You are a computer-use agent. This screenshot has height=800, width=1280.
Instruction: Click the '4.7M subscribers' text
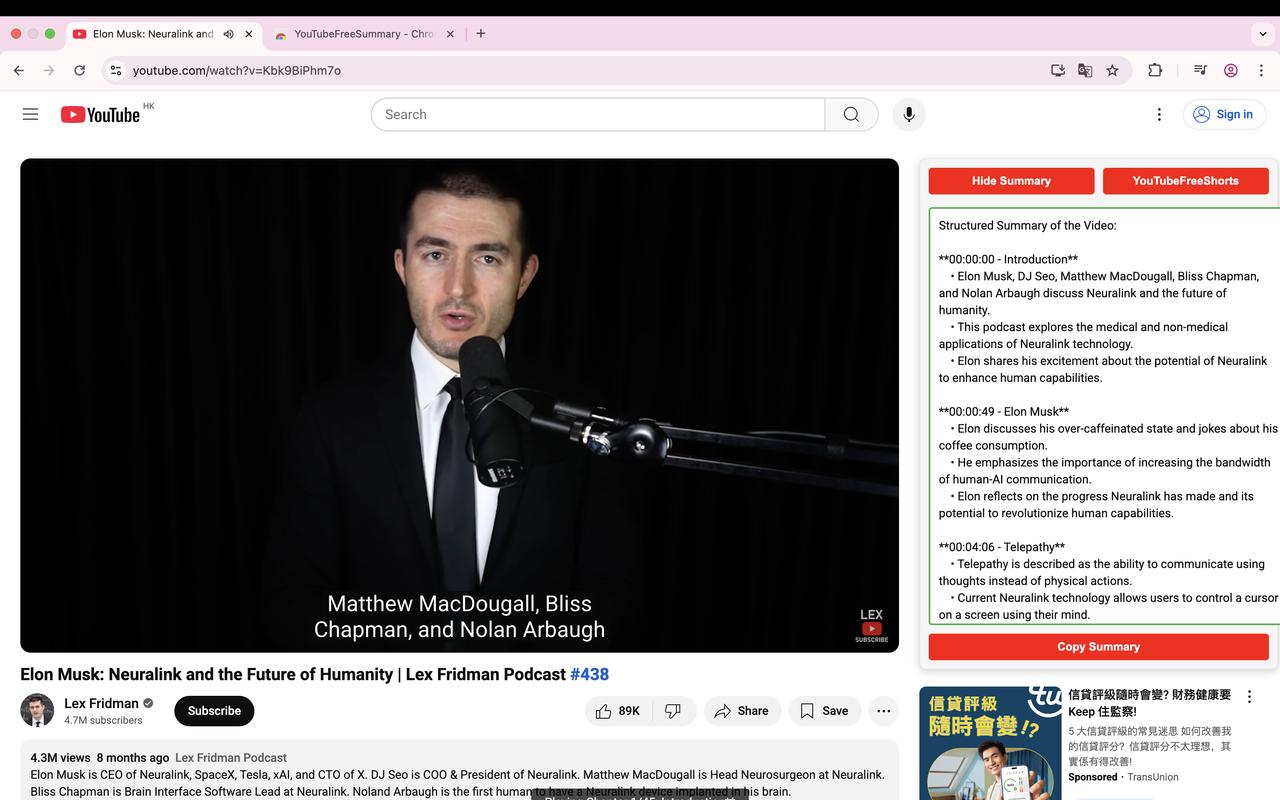coord(103,720)
